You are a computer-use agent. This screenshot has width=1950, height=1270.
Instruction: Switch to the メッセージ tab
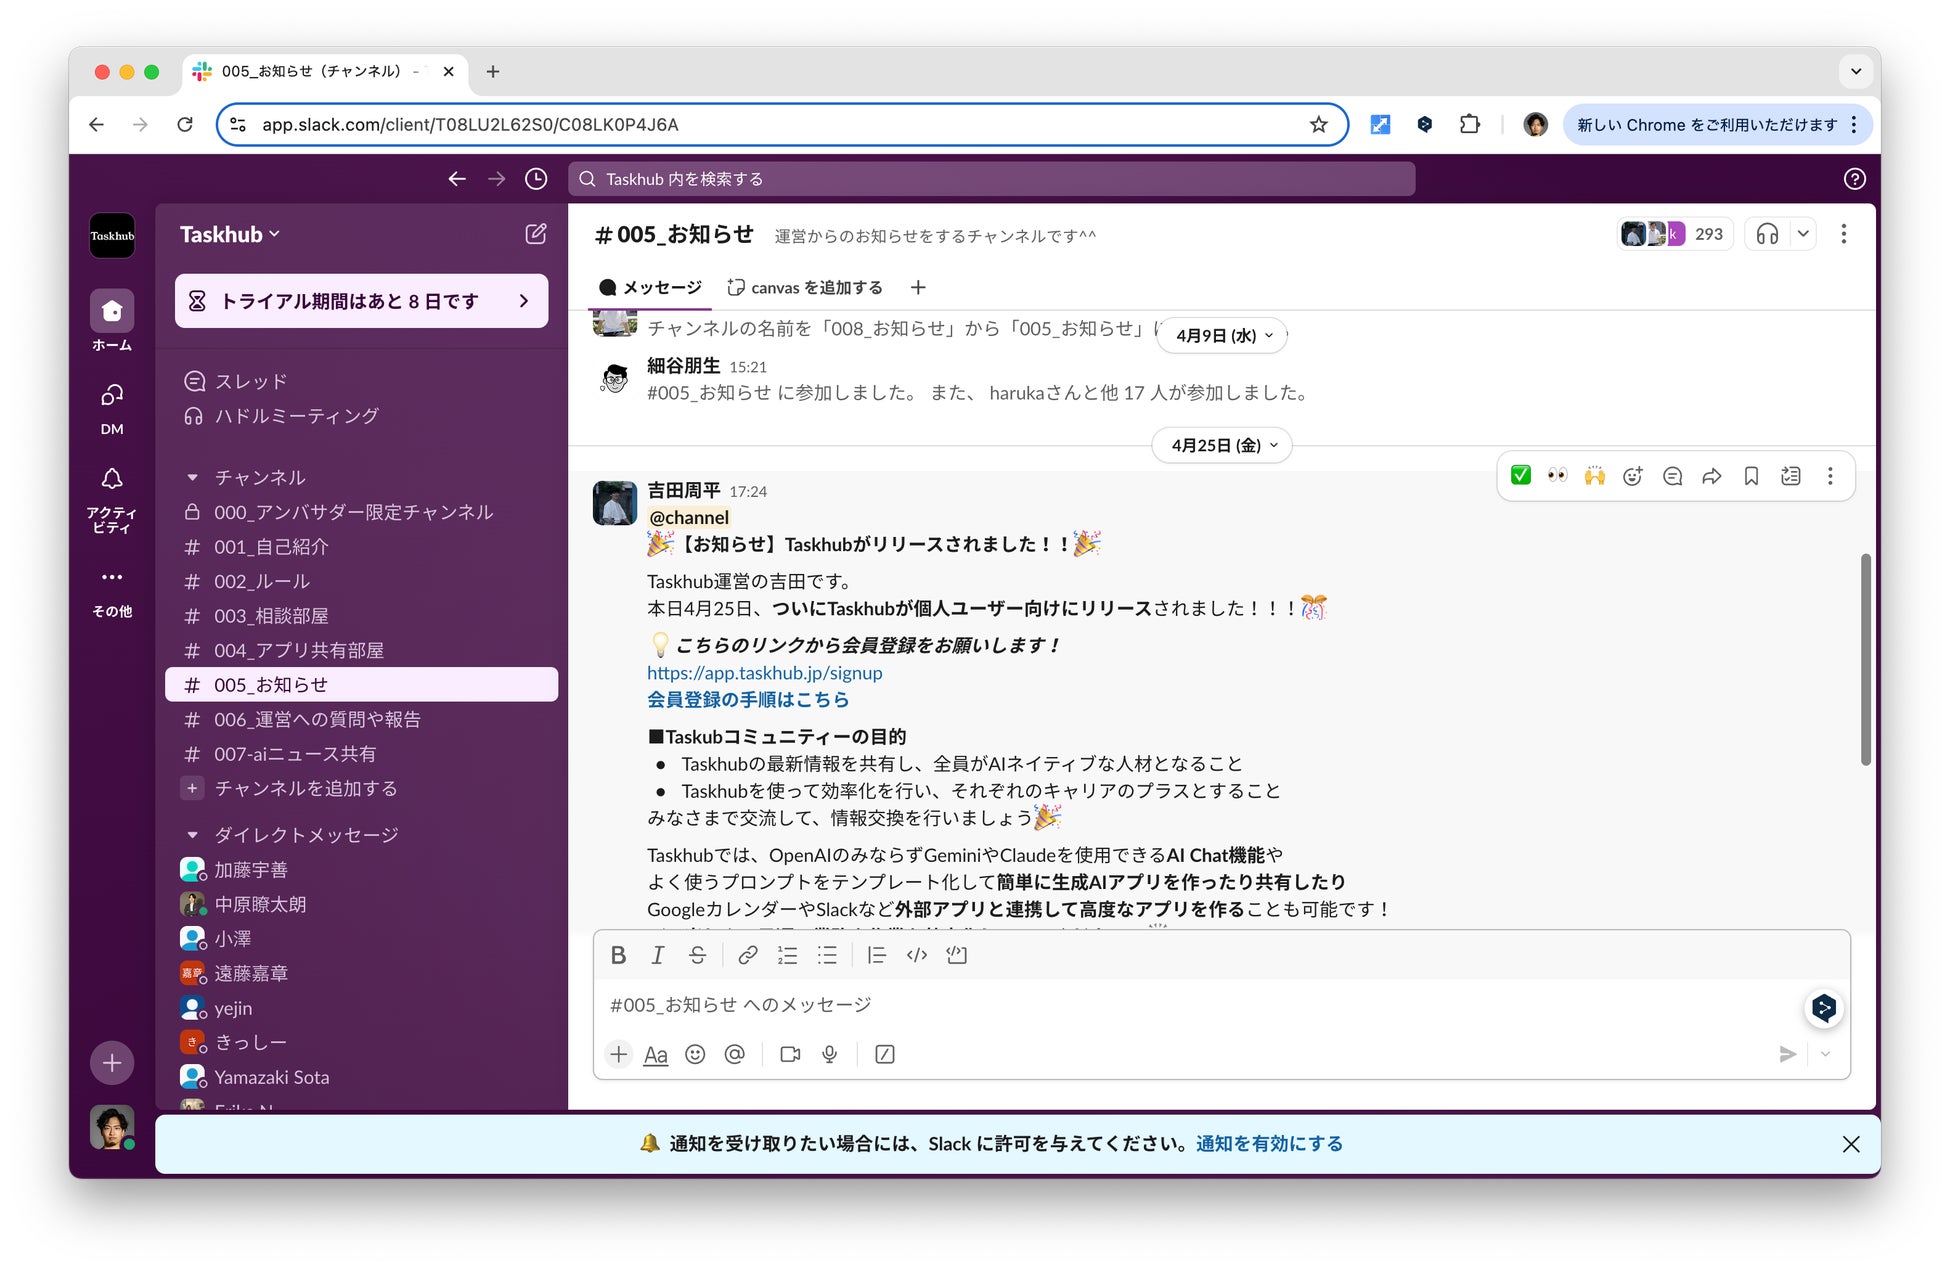click(x=651, y=288)
